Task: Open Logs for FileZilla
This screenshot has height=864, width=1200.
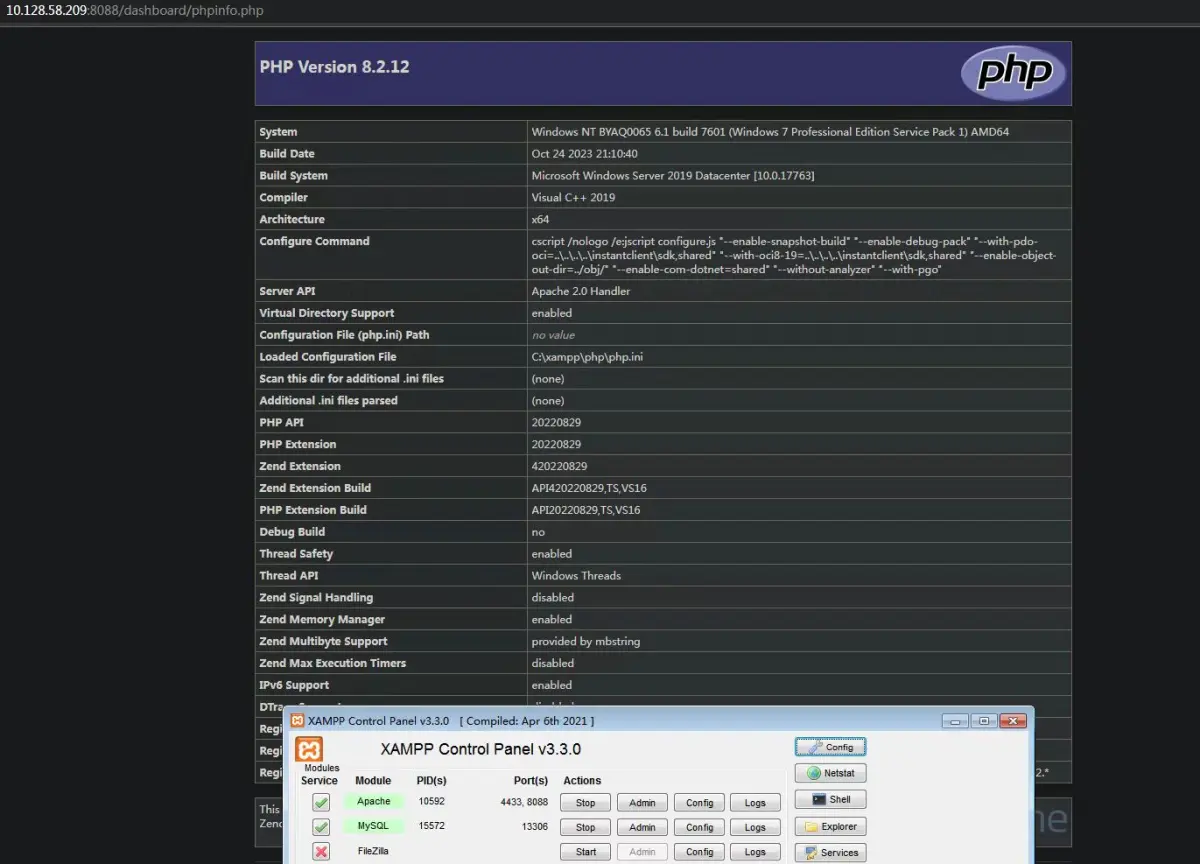Action: [755, 852]
